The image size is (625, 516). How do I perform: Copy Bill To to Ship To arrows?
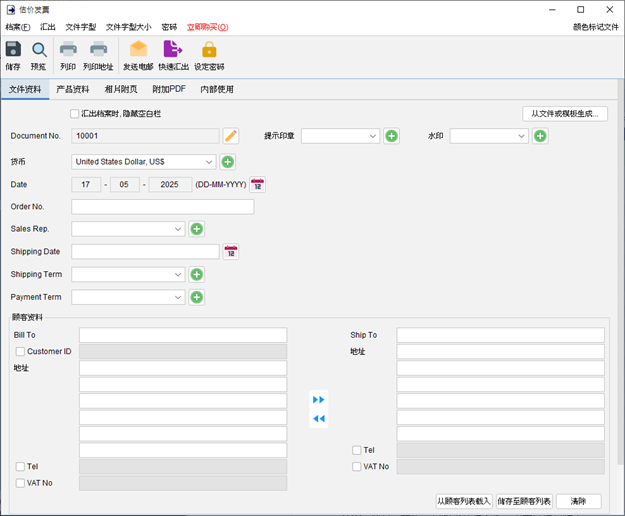(318, 400)
